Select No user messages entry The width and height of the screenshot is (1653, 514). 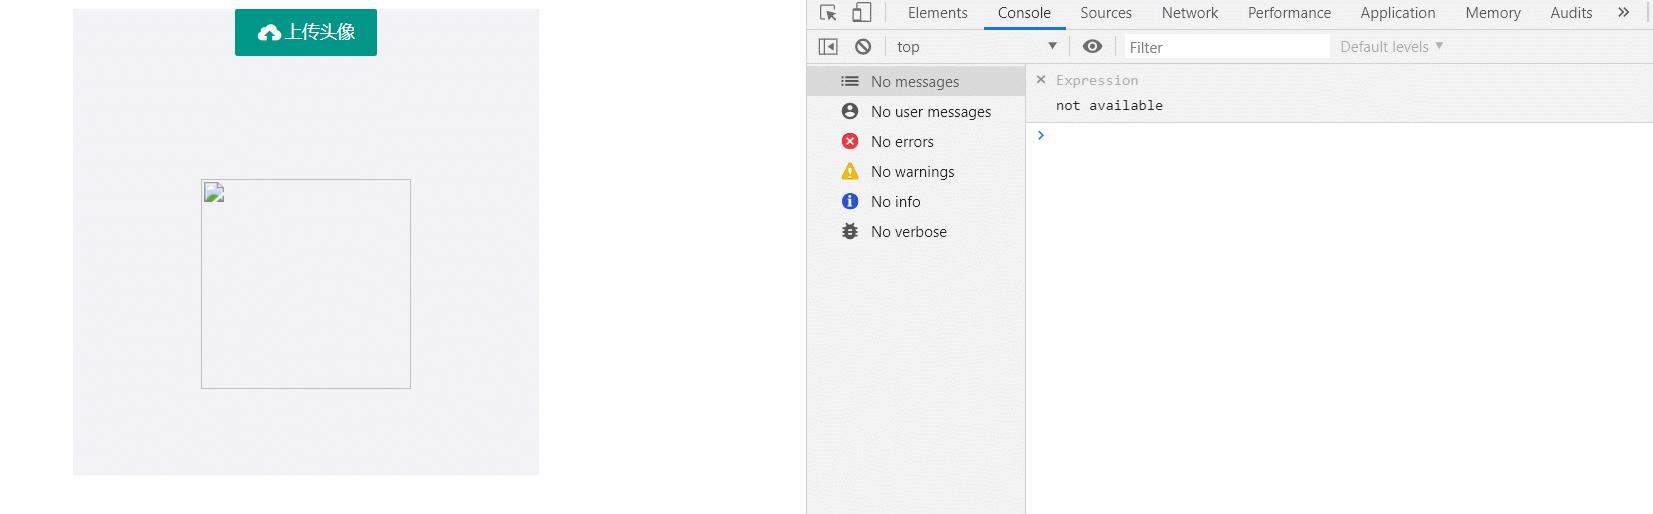[930, 112]
